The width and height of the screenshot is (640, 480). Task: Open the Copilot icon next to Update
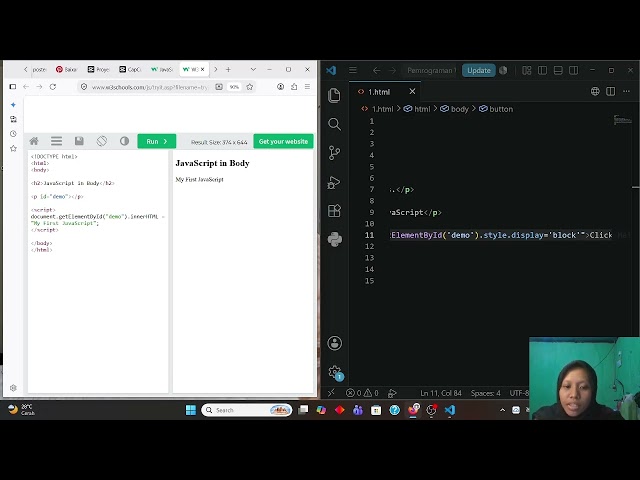pyautogui.click(x=503, y=70)
